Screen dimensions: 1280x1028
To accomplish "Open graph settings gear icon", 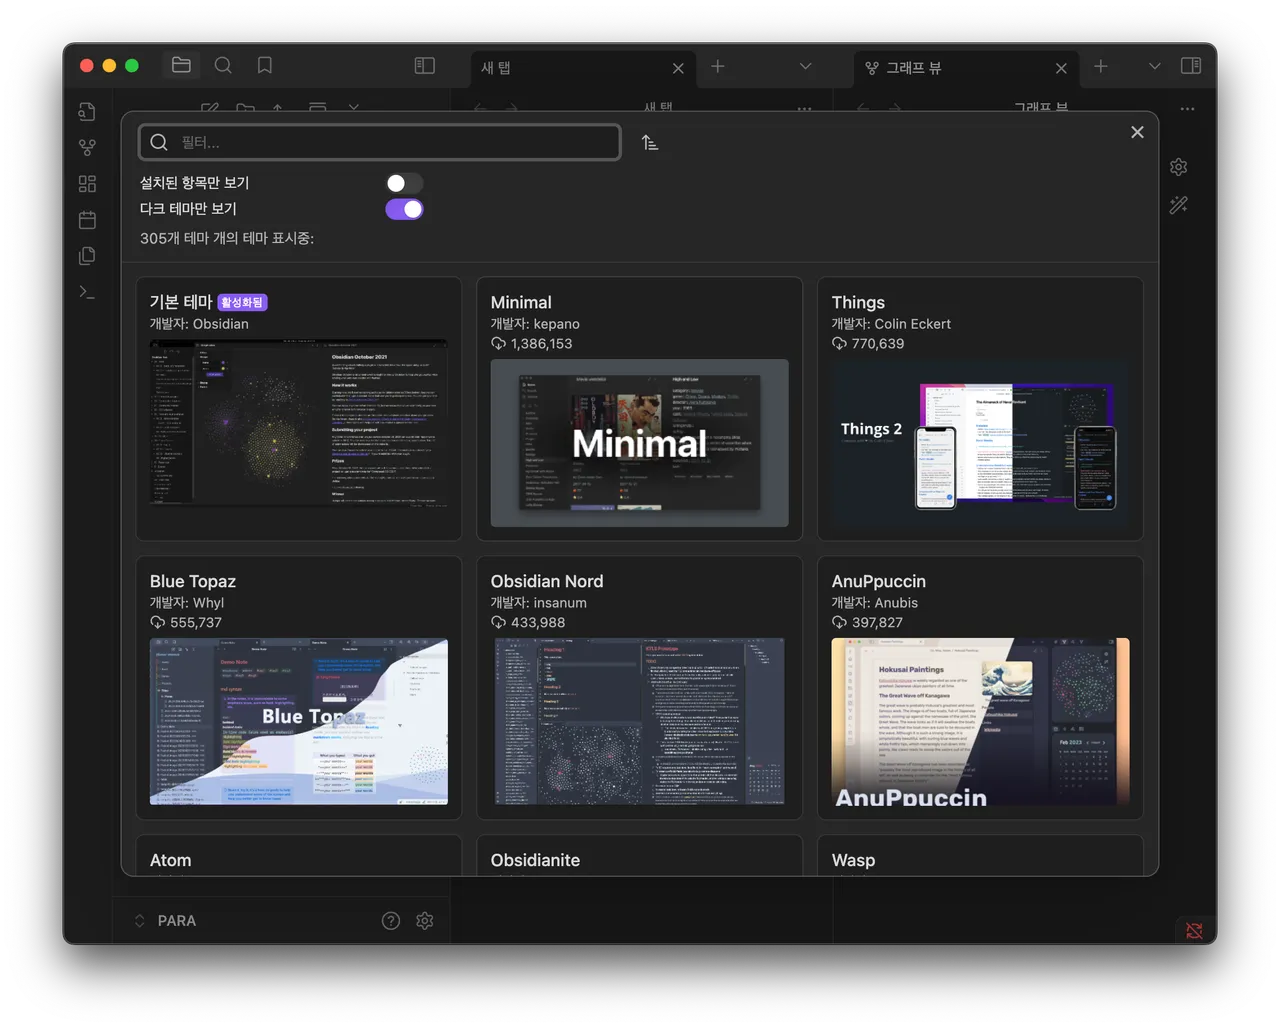I will pyautogui.click(x=1179, y=167).
